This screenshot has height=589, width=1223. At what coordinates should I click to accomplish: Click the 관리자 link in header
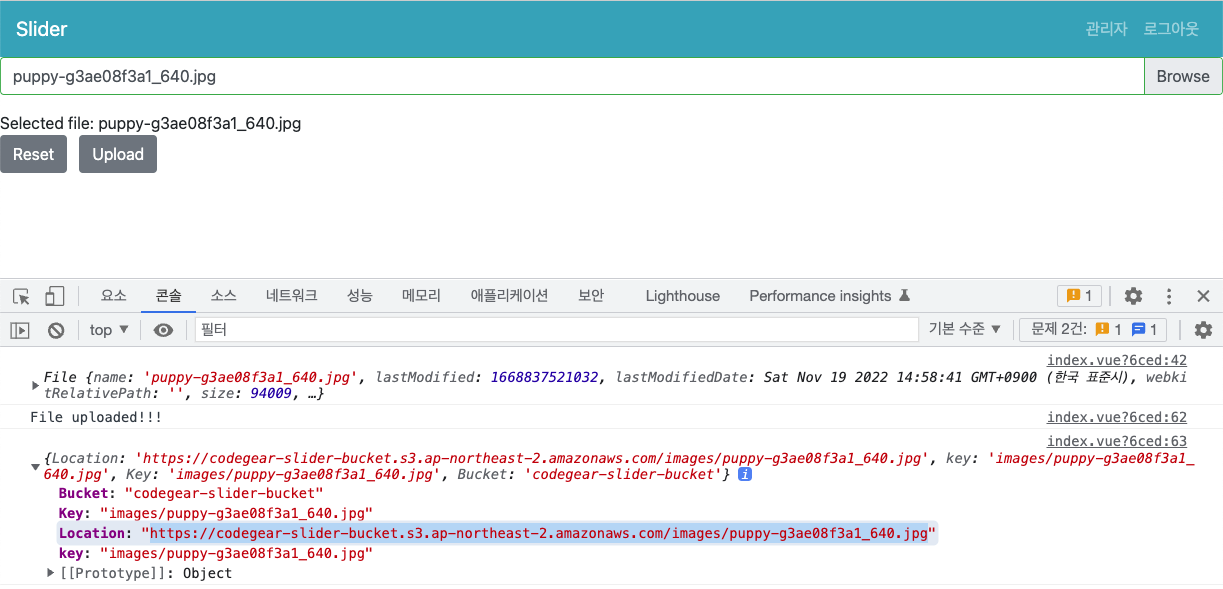point(1106,29)
